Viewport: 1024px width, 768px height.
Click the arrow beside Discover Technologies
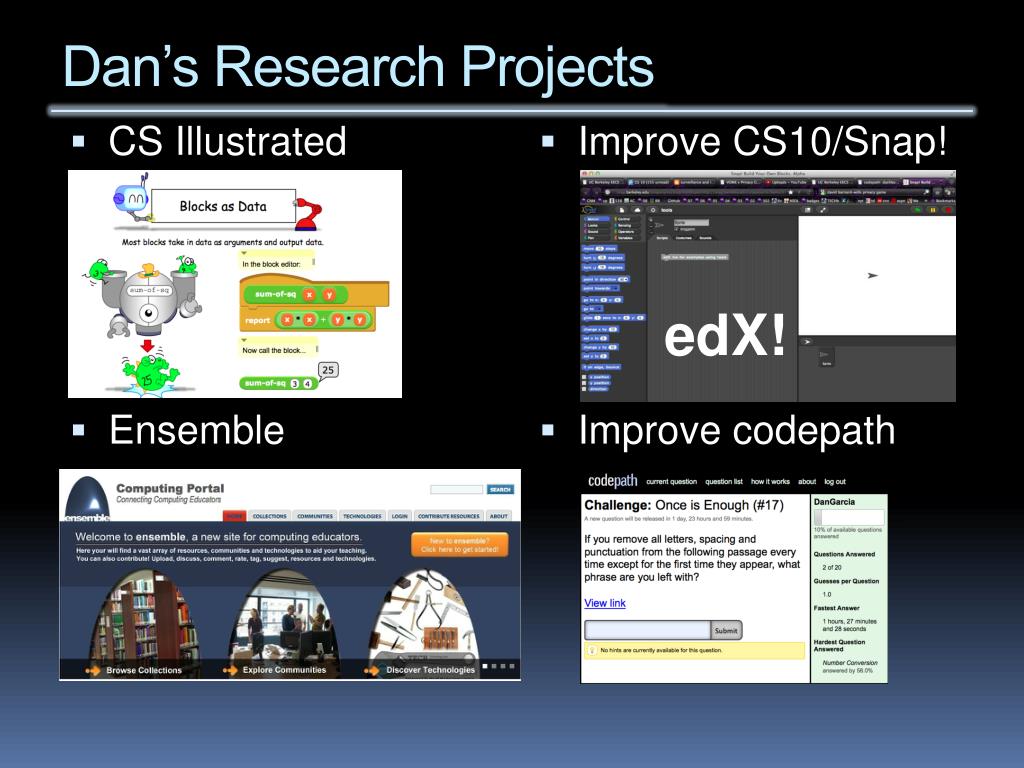coord(372,670)
